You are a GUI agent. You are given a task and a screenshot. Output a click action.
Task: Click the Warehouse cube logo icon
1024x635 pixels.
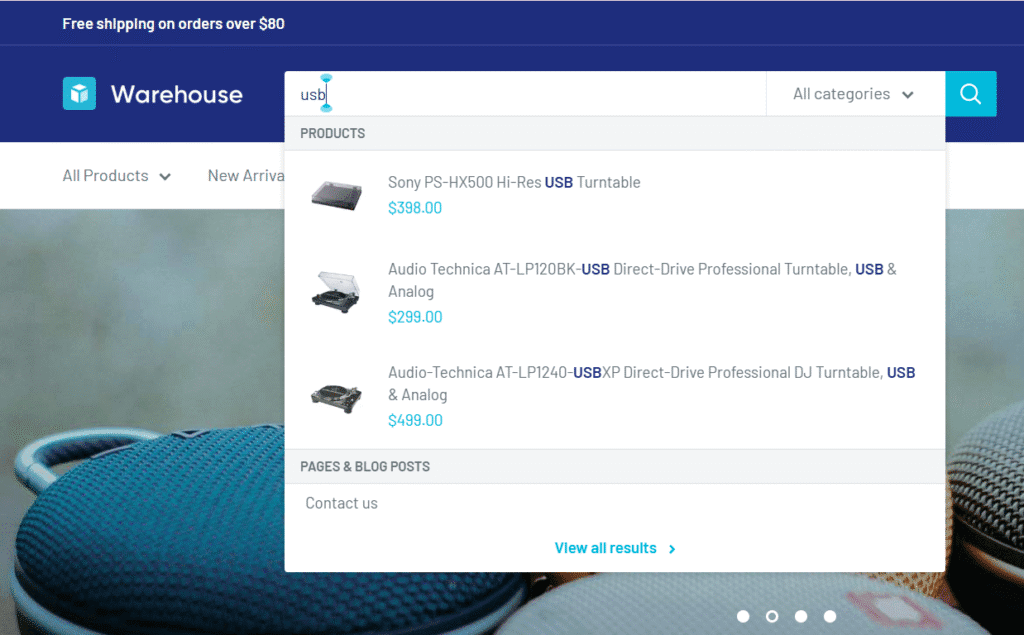coord(77,93)
